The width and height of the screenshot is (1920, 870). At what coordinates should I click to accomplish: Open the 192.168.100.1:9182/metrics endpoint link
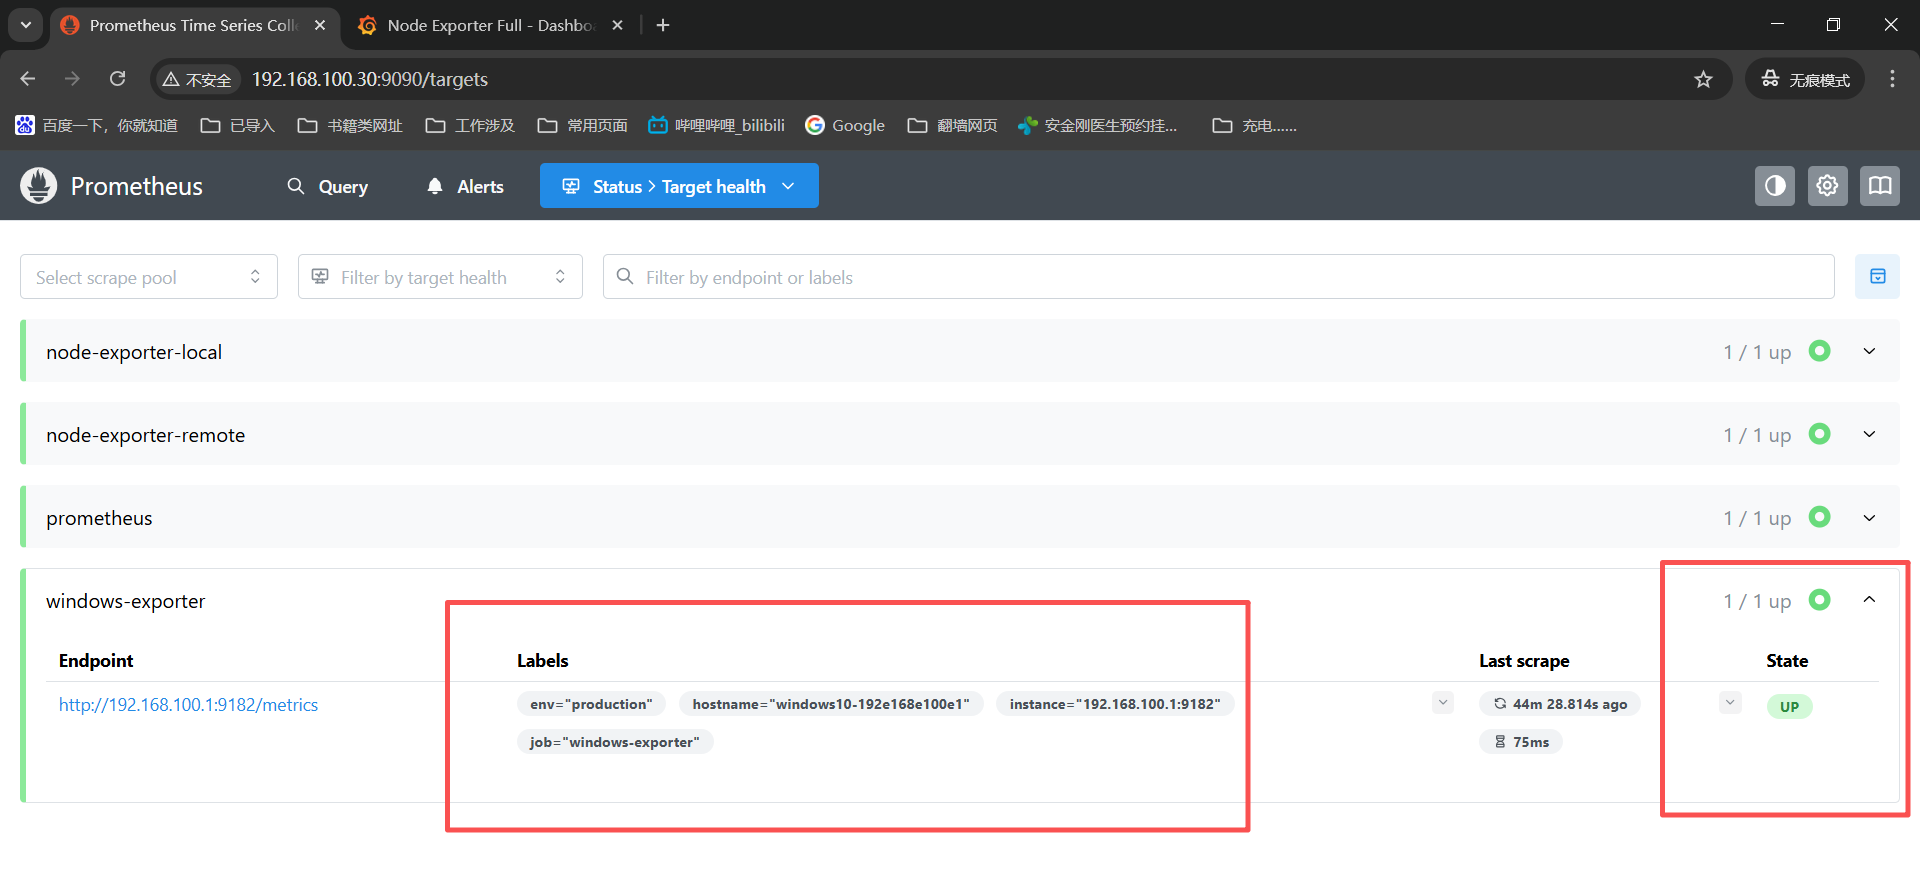(x=188, y=705)
